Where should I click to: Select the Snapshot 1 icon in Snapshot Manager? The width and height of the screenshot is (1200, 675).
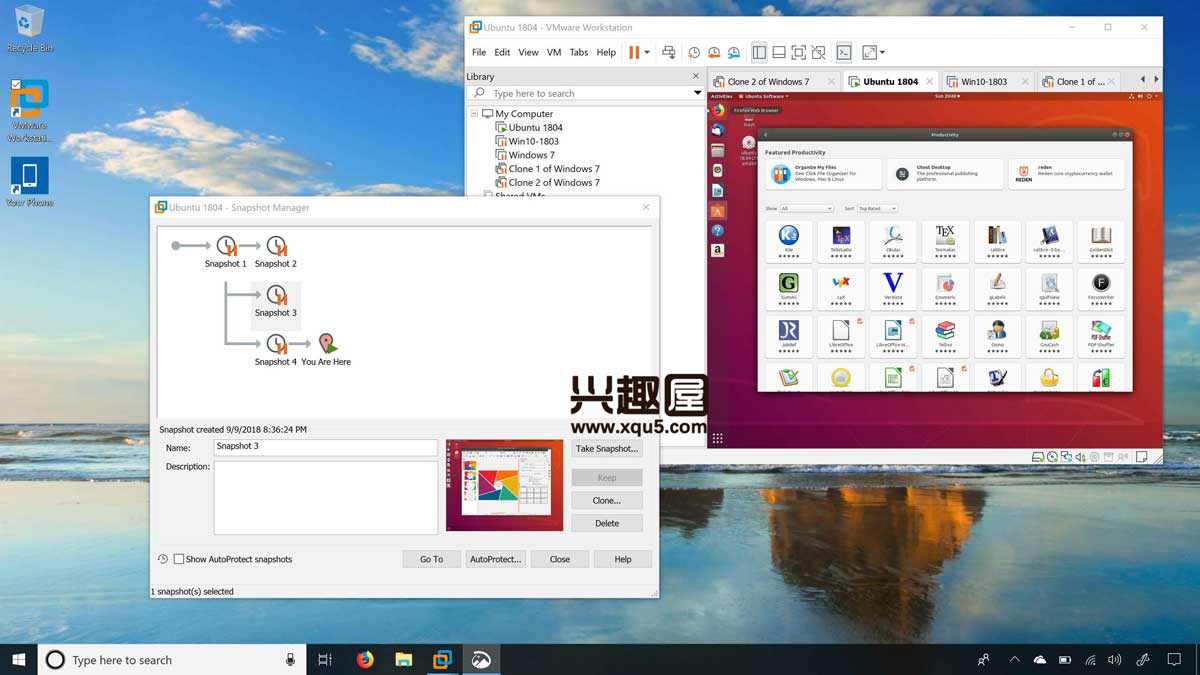point(226,246)
